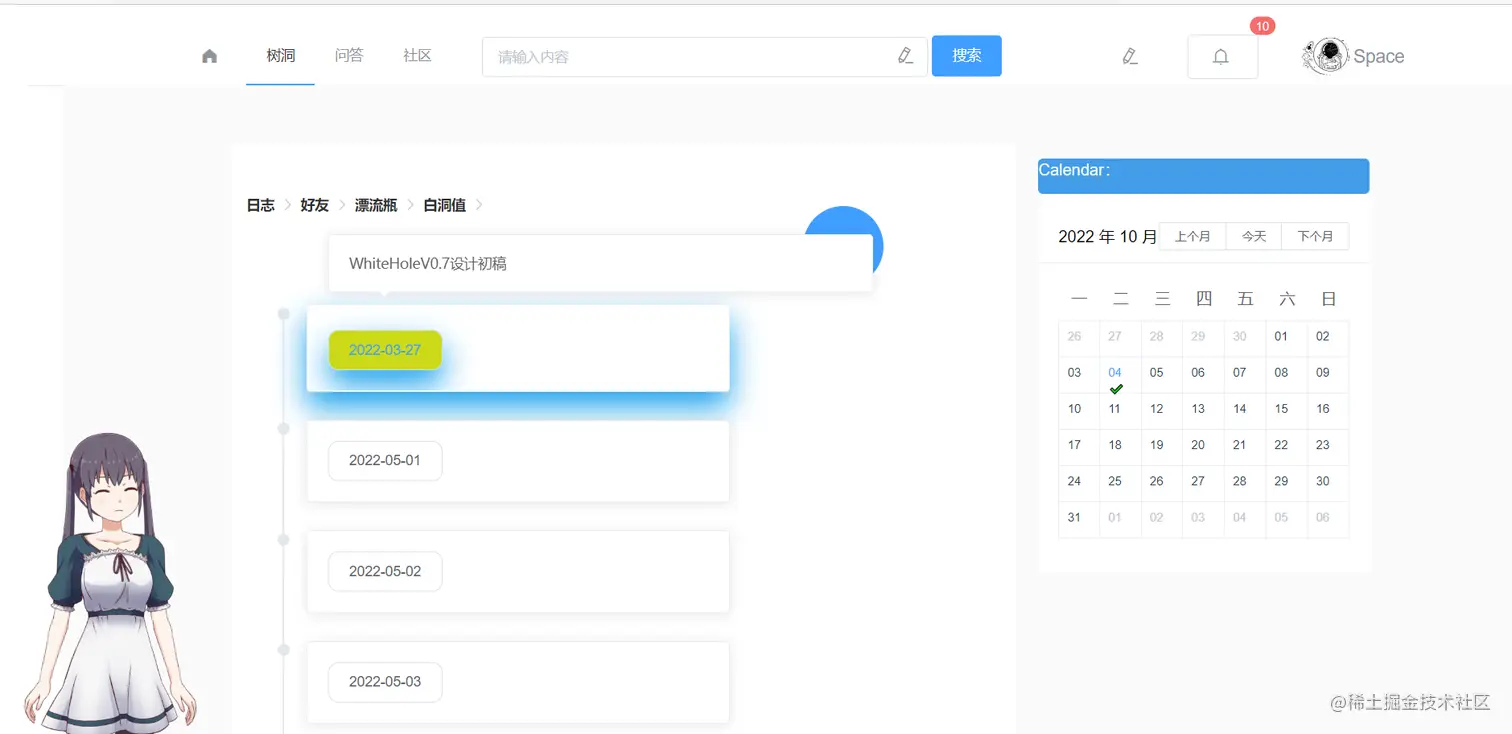This screenshot has height=734, width=1512.
Task: Expand the chevron after 白洞值 breadcrumb
Action: coord(478,205)
